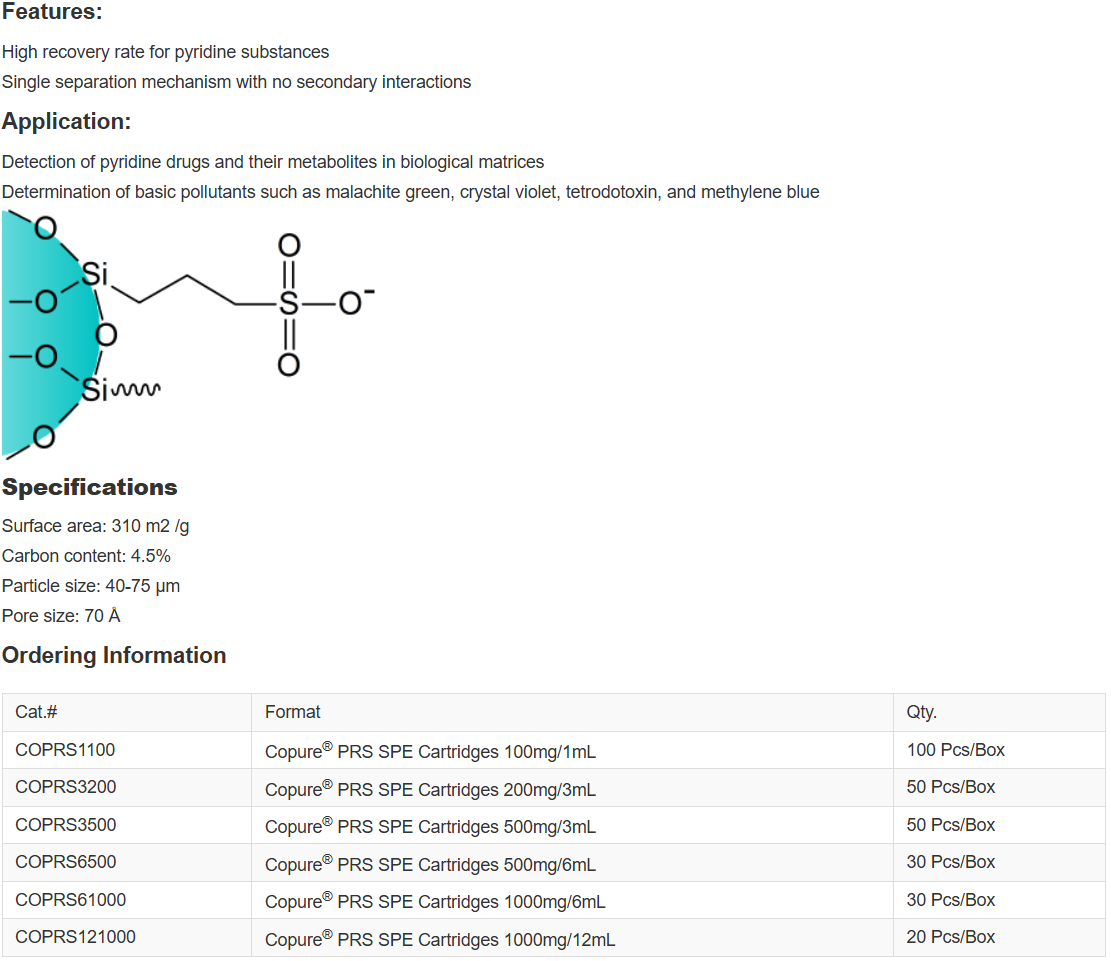Click the Specifications heading
The width and height of the screenshot is (1111, 961).
pyautogui.click(x=89, y=488)
